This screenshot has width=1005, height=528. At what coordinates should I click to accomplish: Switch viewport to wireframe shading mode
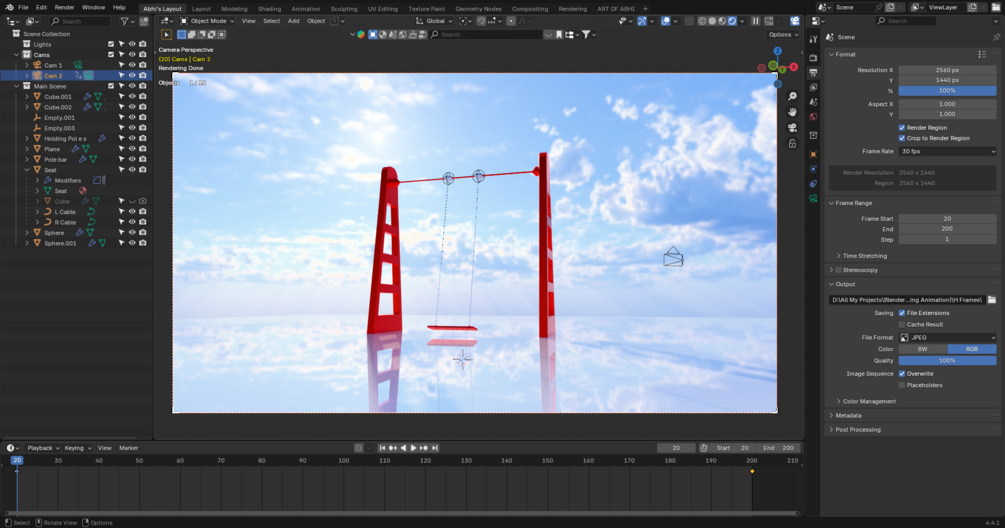point(702,21)
